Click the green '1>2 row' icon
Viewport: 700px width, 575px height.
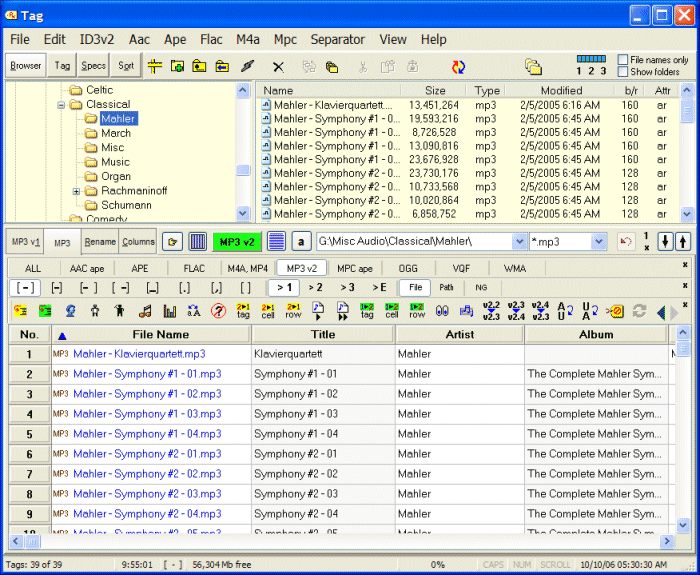417,311
